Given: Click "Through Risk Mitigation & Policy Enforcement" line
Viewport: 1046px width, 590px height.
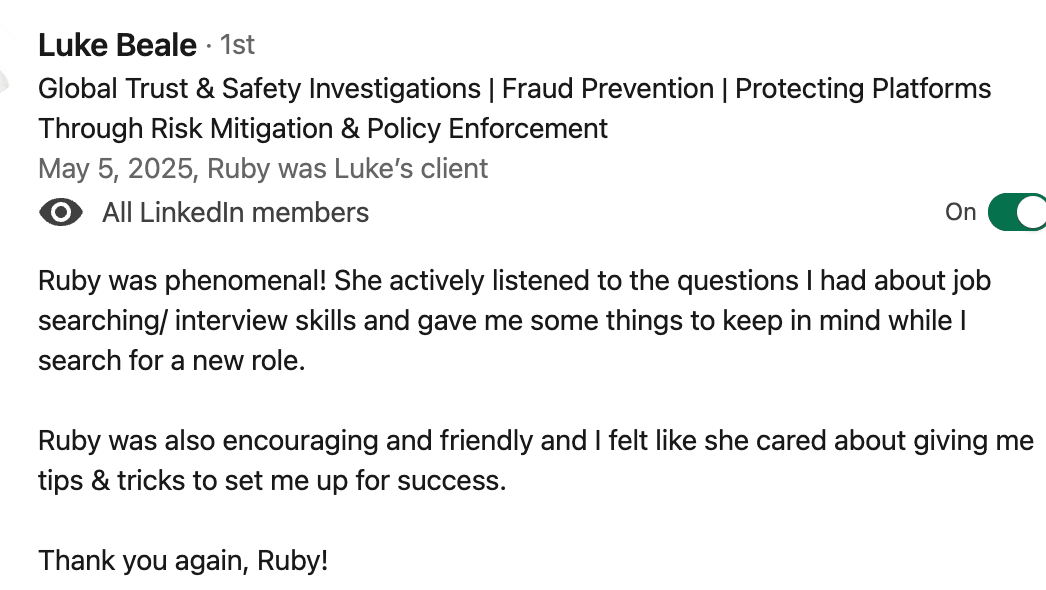Looking at the screenshot, I should pos(322,129).
